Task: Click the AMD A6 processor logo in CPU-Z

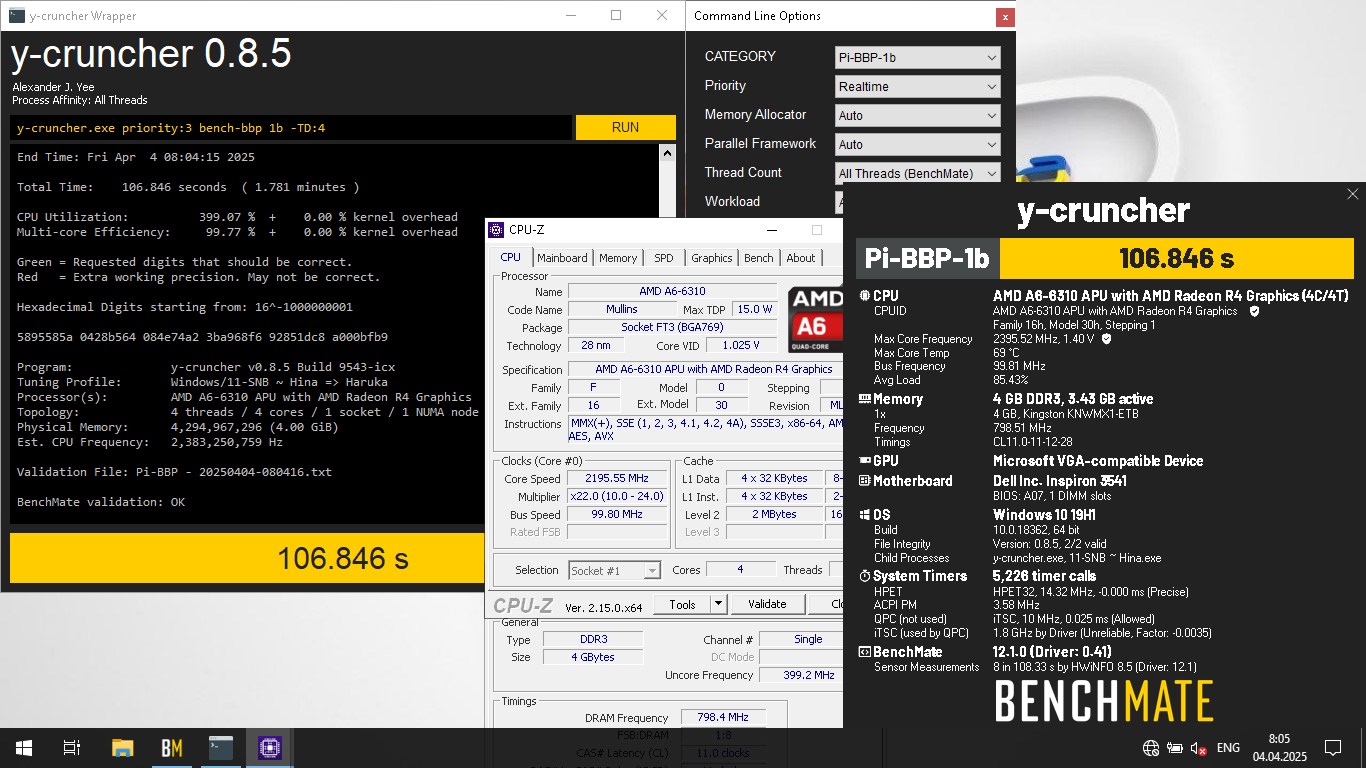Action: click(816, 319)
